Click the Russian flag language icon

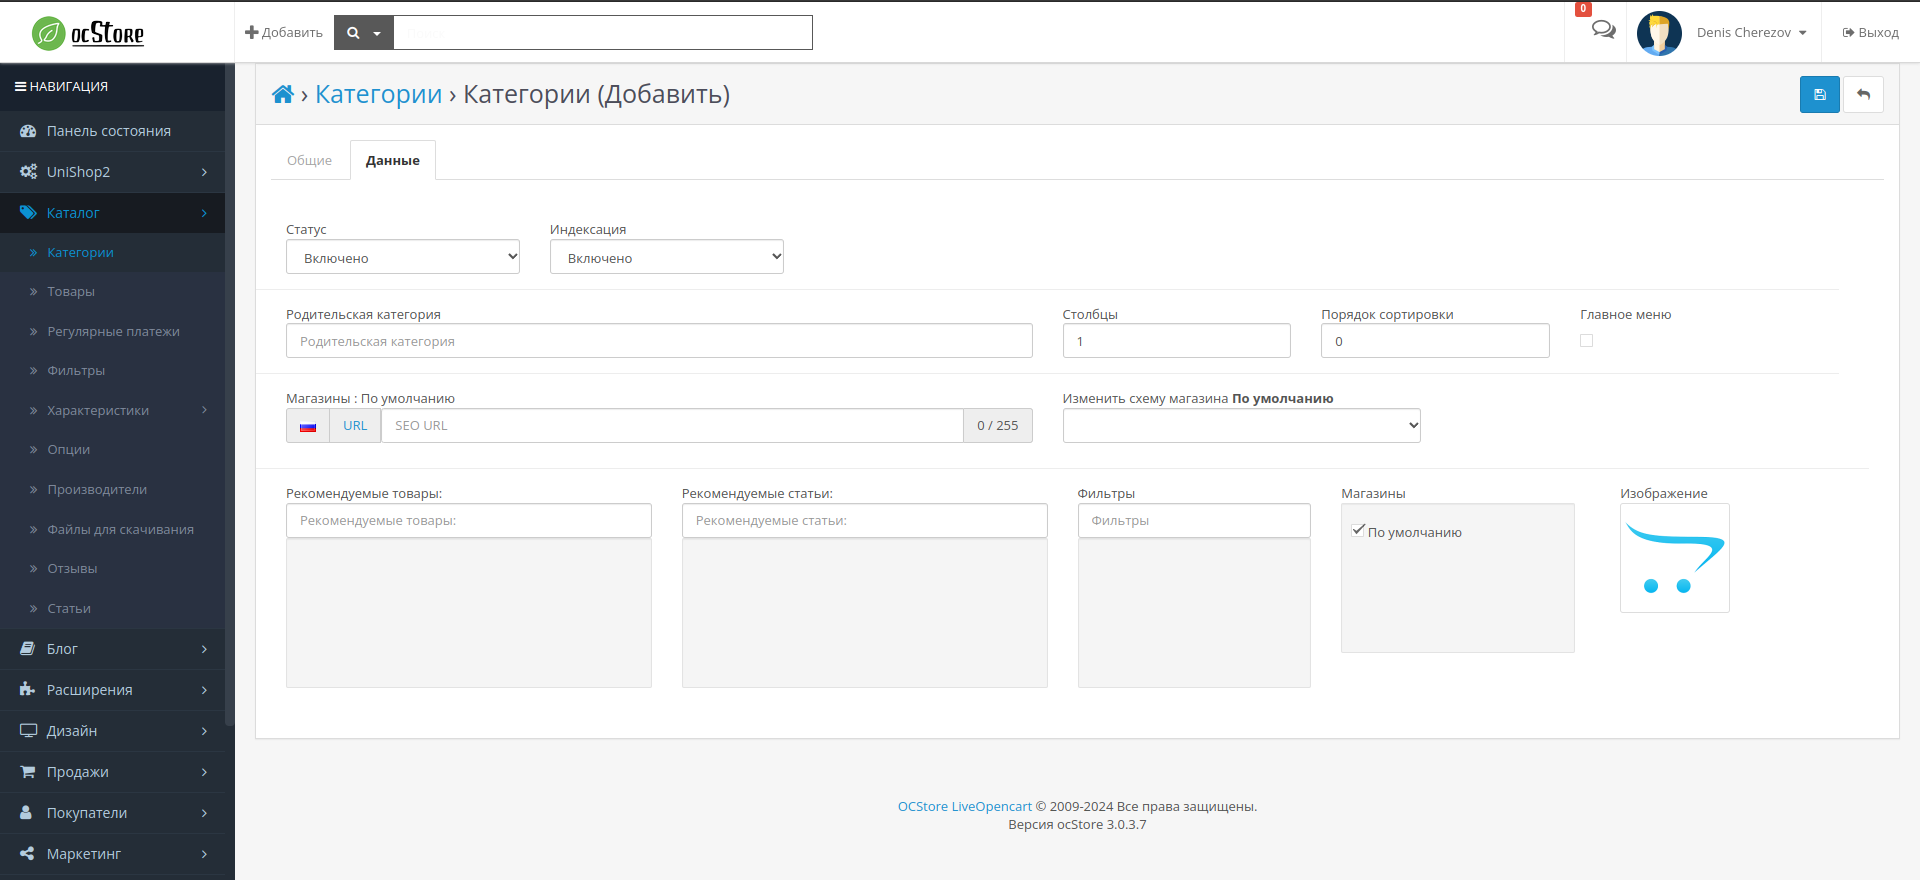[x=308, y=426]
